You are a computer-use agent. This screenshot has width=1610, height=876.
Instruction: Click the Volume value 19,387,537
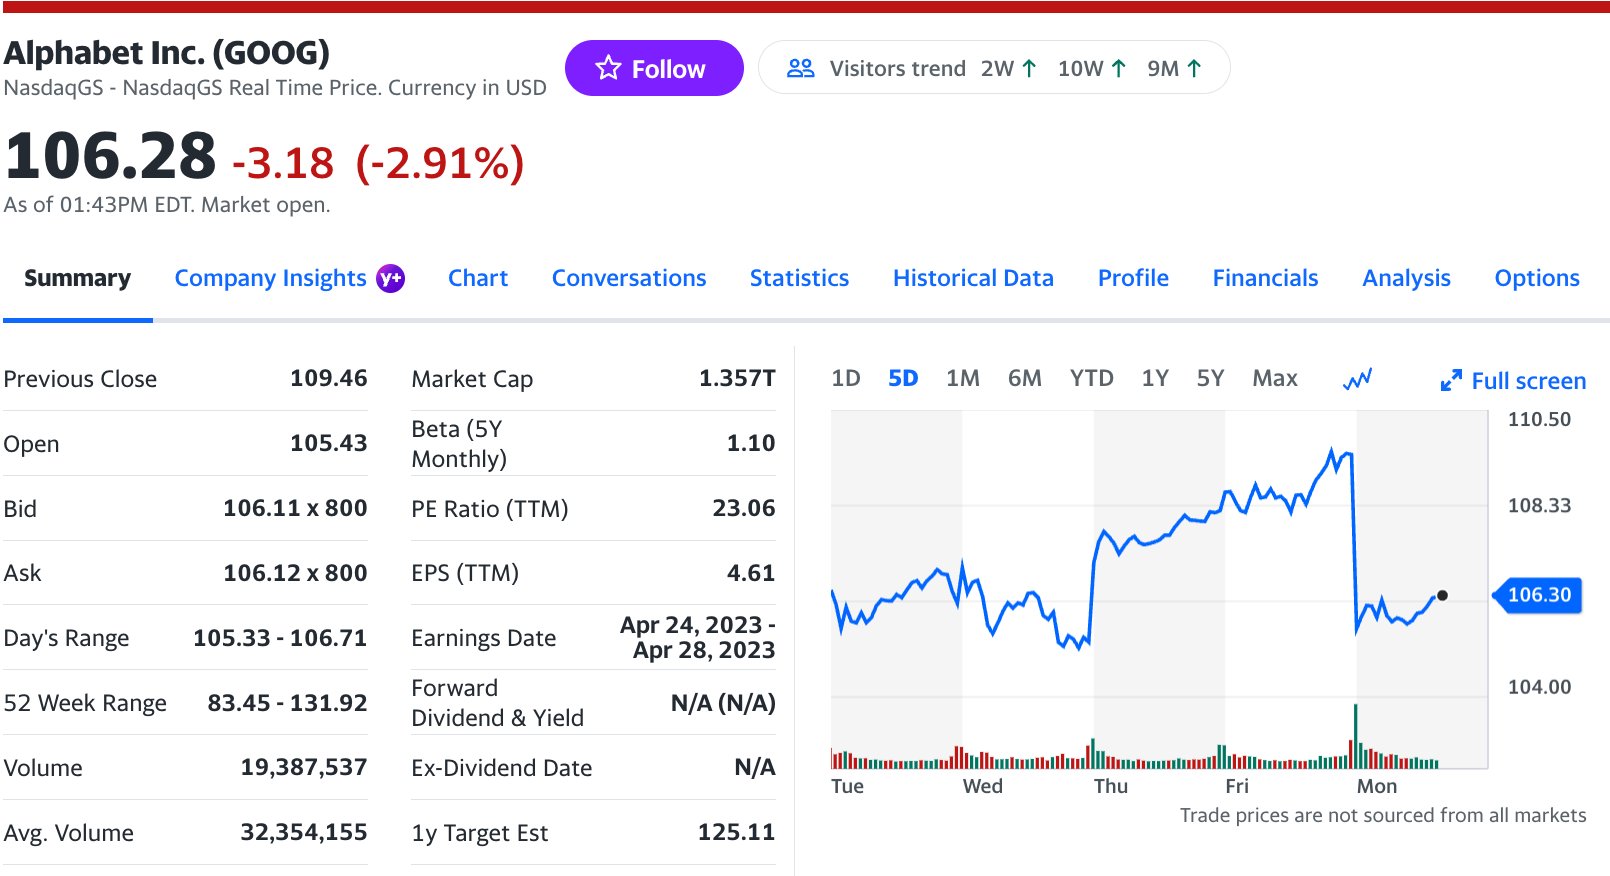[304, 767]
